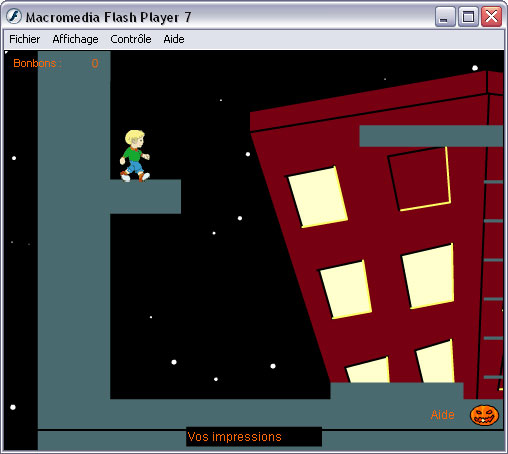Image resolution: width=508 pixels, height=454 pixels.
Task: Open the Contrôle menu
Action: pos(131,39)
